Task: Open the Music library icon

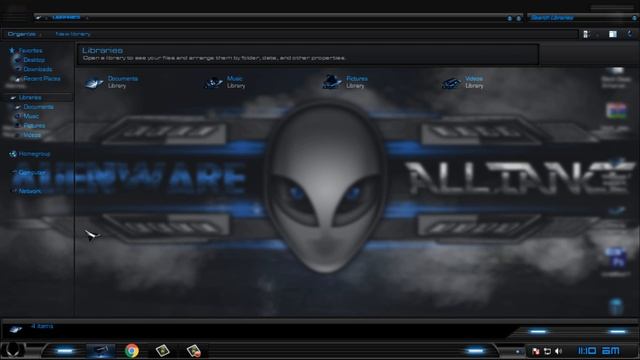Action: (x=213, y=82)
